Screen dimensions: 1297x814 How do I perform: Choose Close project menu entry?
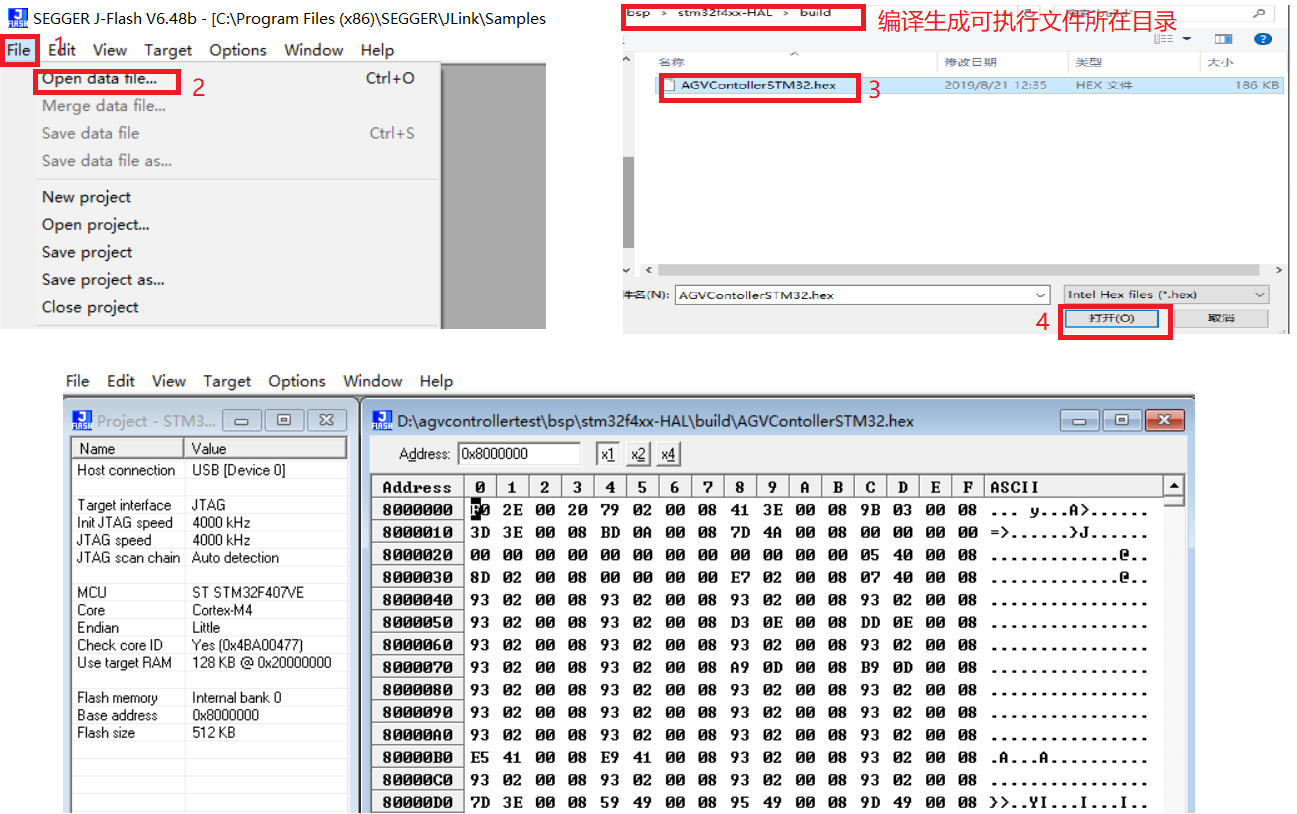pos(90,307)
